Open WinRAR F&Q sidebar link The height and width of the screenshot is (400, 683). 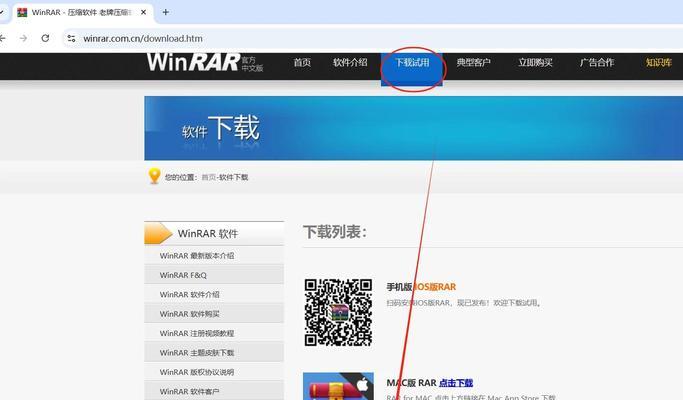point(183,275)
